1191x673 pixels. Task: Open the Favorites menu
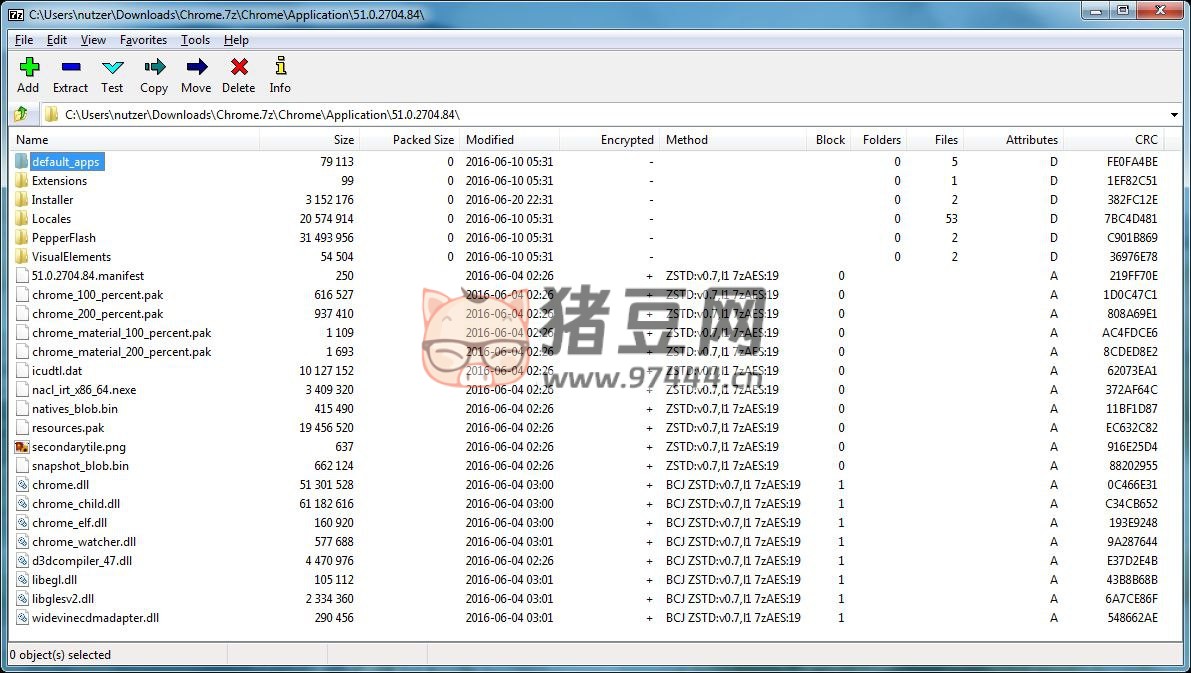[143, 40]
